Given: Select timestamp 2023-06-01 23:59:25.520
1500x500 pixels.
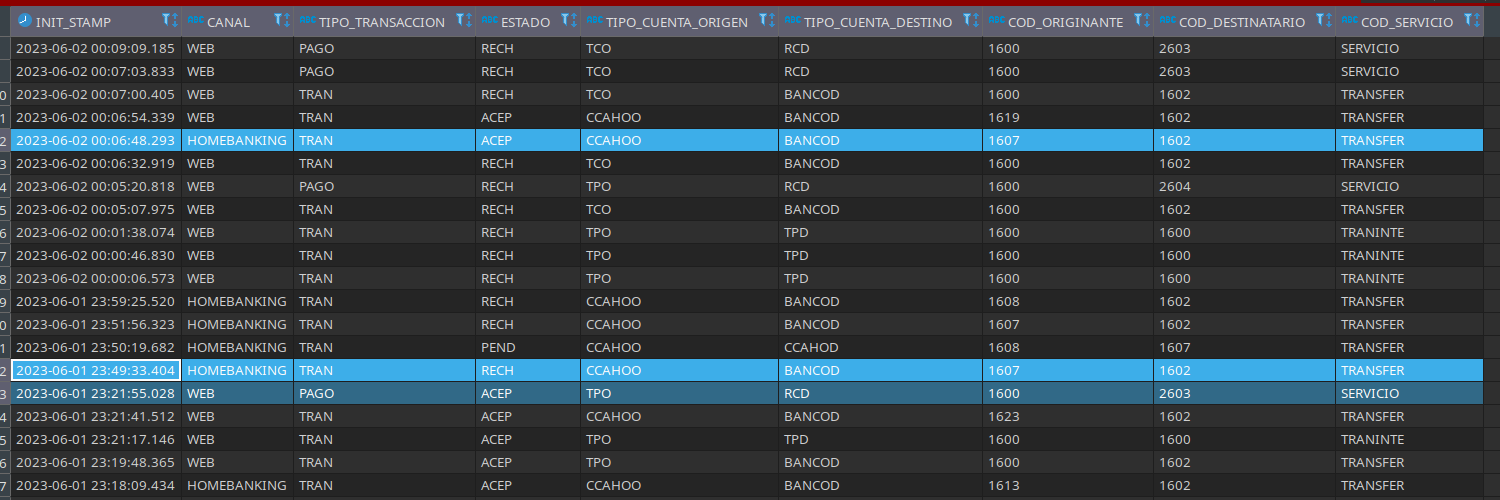Looking at the screenshot, I should (97, 301).
